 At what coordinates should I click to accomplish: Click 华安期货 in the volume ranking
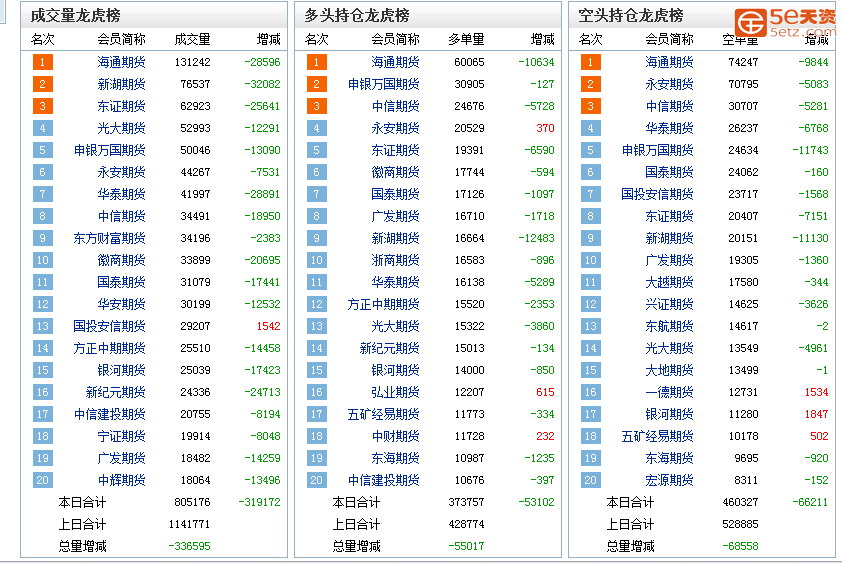pyautogui.click(x=121, y=305)
